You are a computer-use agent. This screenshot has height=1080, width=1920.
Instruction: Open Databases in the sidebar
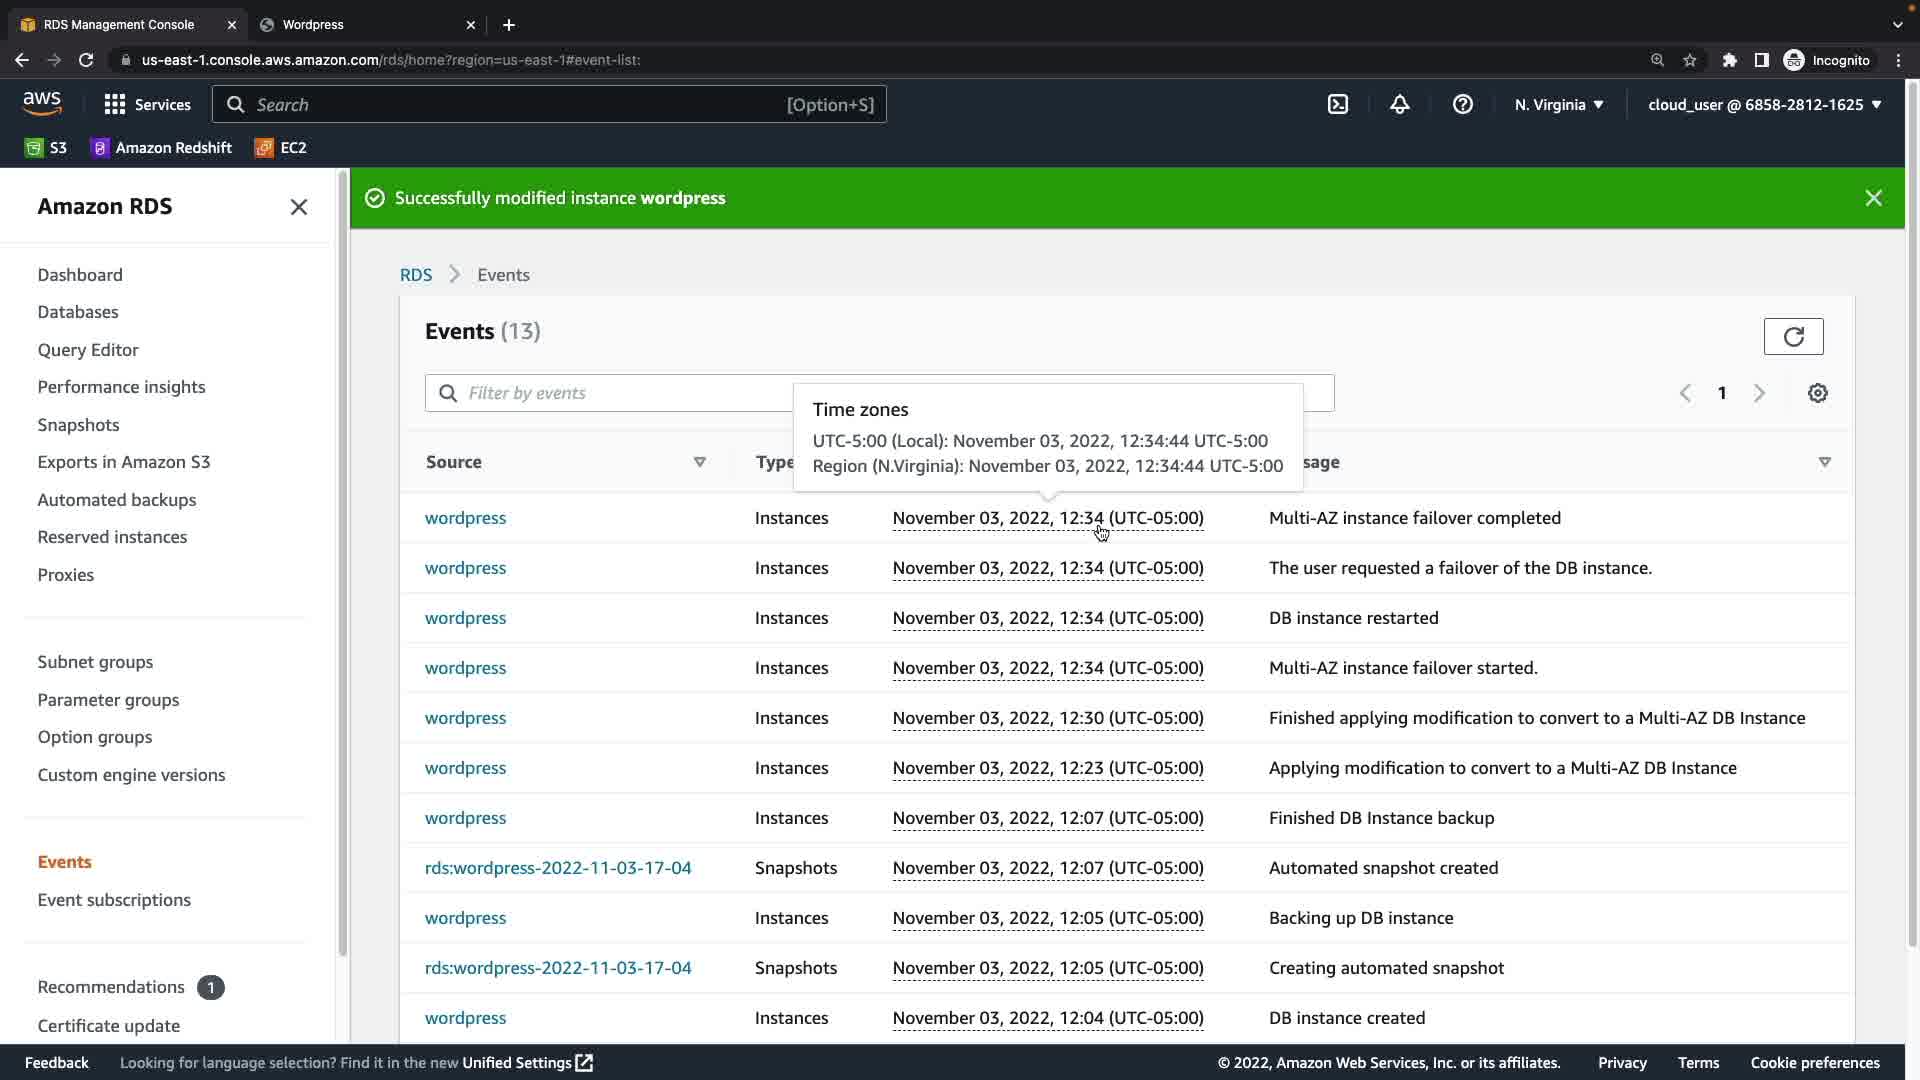coord(78,312)
